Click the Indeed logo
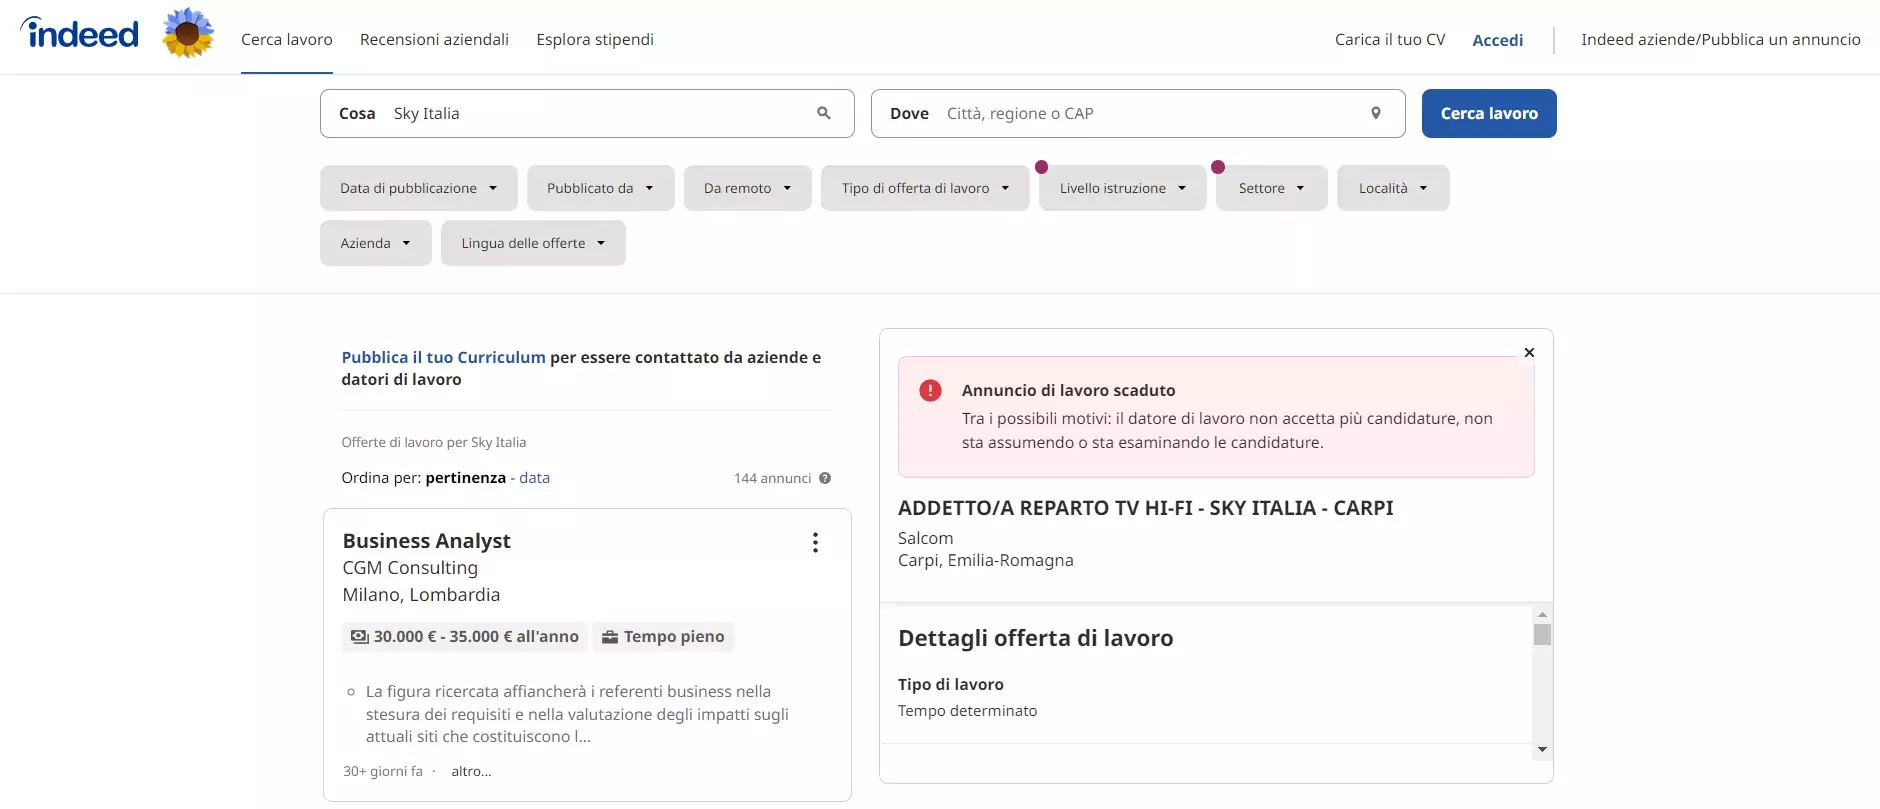This screenshot has width=1880, height=809. 80,34
